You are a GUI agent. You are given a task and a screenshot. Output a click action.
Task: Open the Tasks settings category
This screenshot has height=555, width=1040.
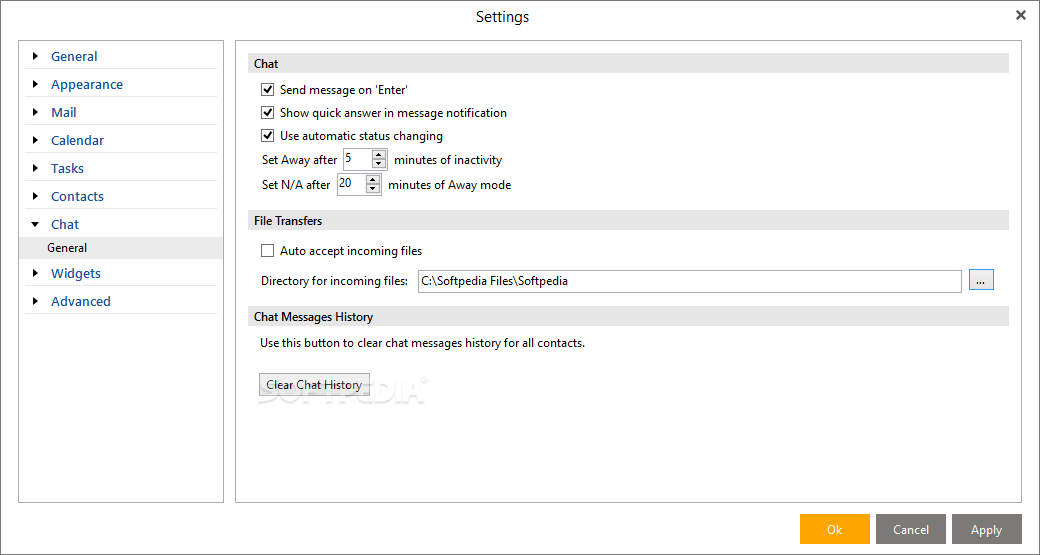(x=67, y=168)
